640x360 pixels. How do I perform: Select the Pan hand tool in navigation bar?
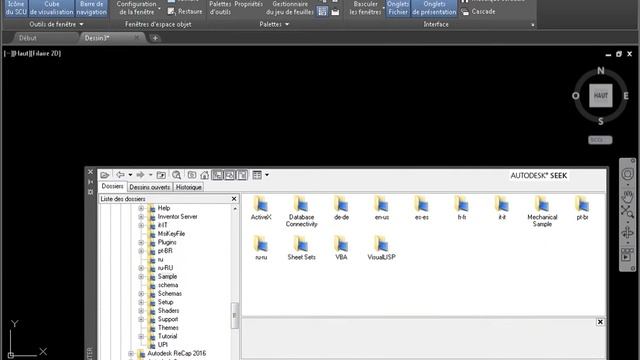(627, 197)
